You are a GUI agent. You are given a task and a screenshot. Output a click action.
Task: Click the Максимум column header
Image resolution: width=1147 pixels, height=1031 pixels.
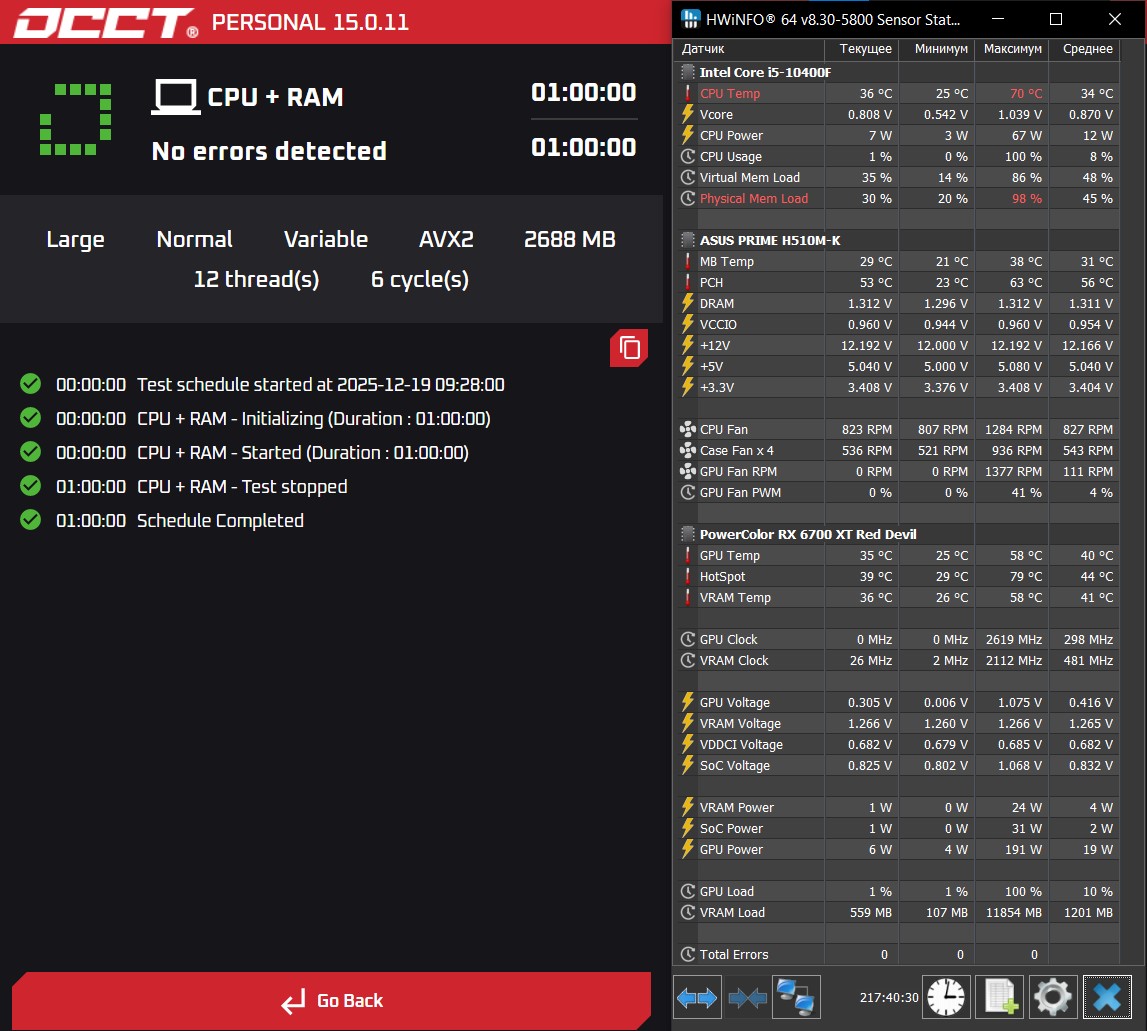click(x=1012, y=49)
